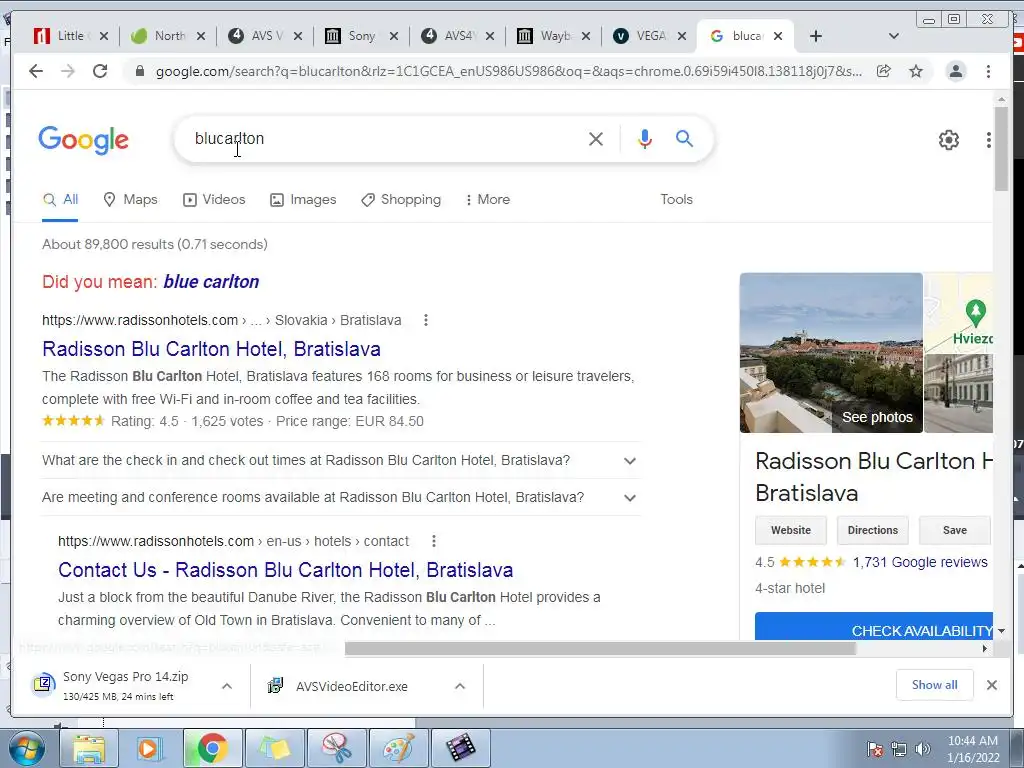Click the hotel Save button
Image resolution: width=1024 pixels, height=768 pixels.
point(955,530)
